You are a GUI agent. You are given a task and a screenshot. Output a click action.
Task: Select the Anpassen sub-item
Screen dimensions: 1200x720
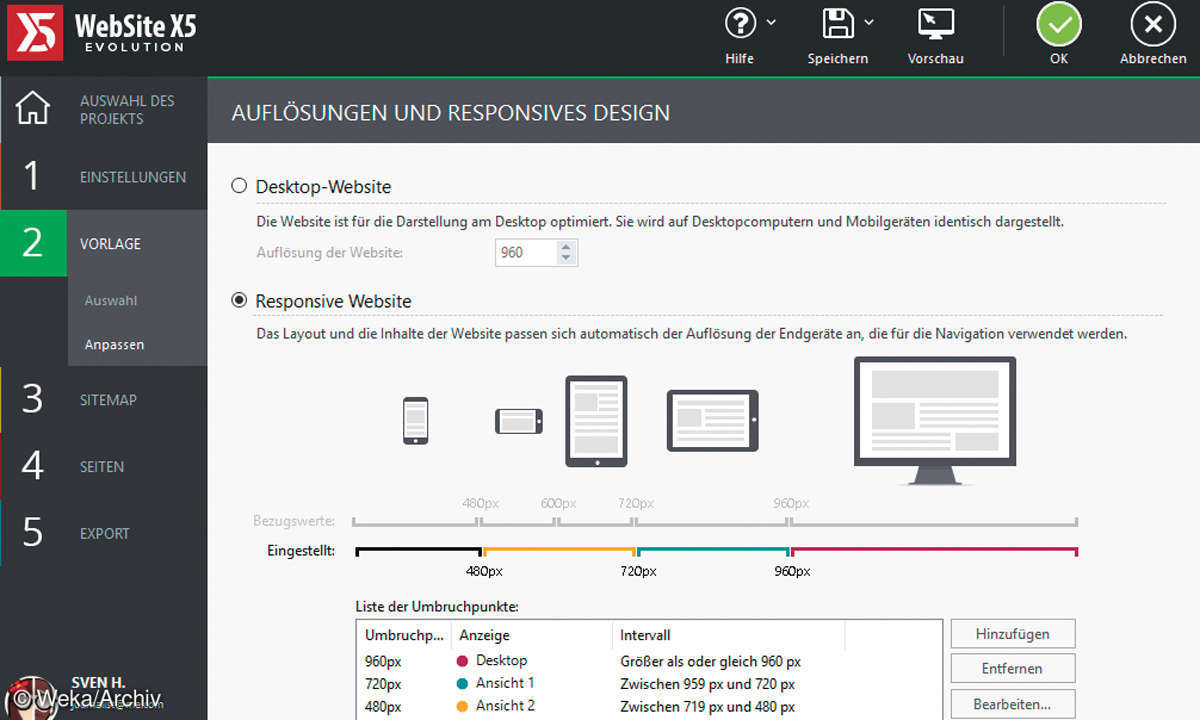click(x=114, y=344)
